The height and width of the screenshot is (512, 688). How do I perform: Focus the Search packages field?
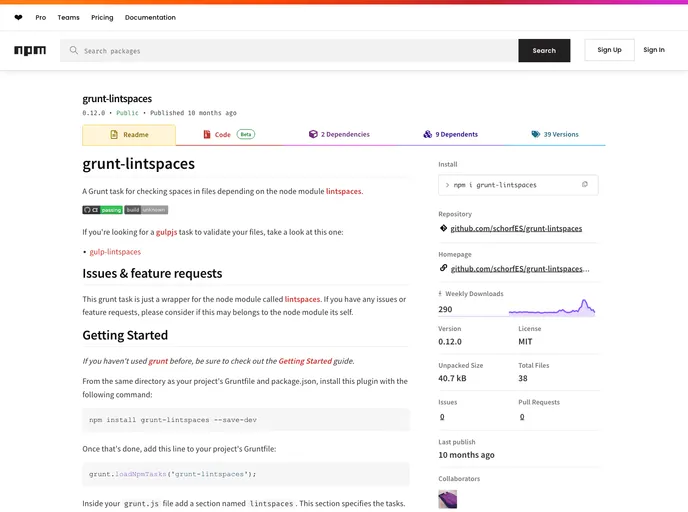pyautogui.click(x=289, y=50)
